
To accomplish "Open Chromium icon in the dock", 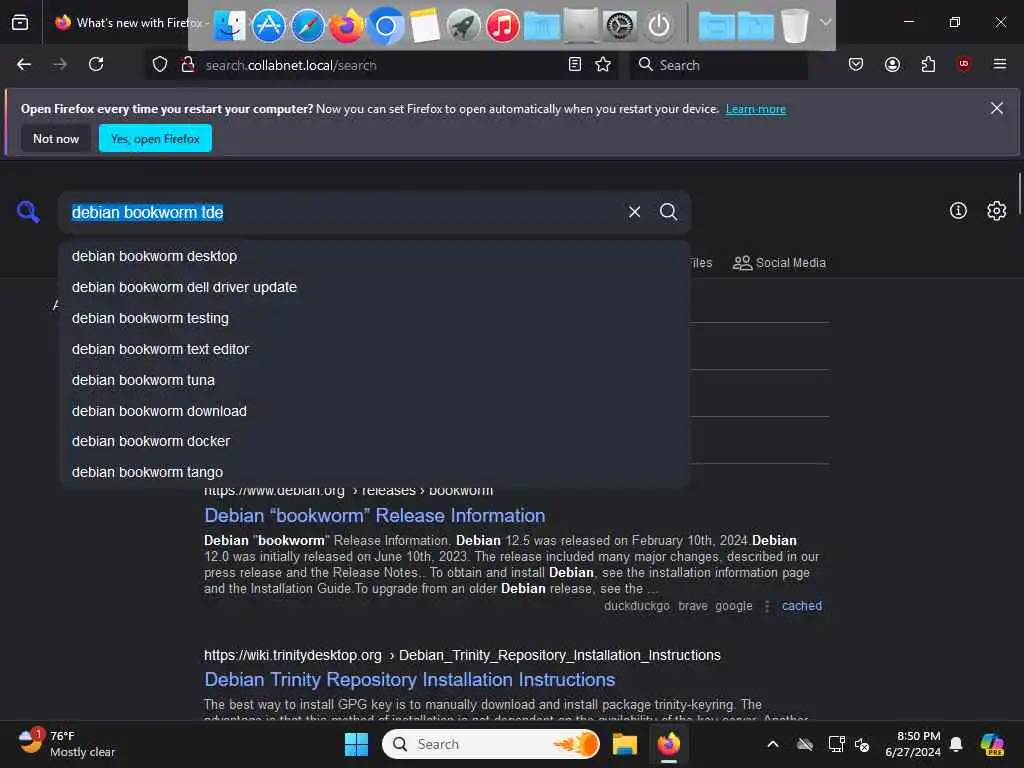I will tap(385, 27).
